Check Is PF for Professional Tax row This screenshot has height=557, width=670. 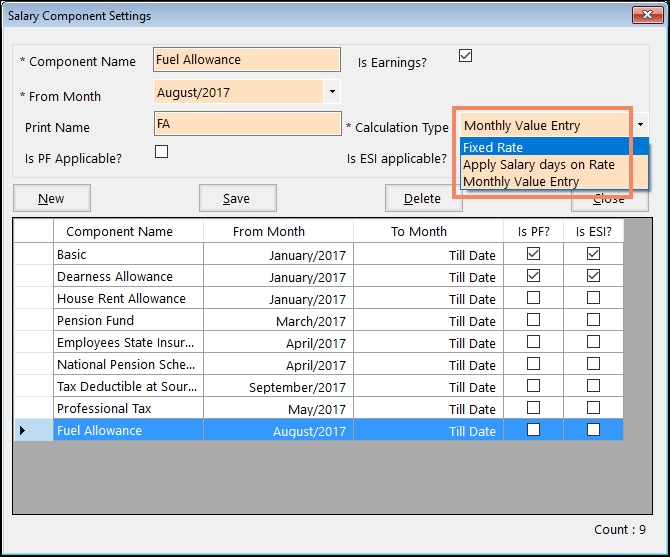tap(533, 407)
